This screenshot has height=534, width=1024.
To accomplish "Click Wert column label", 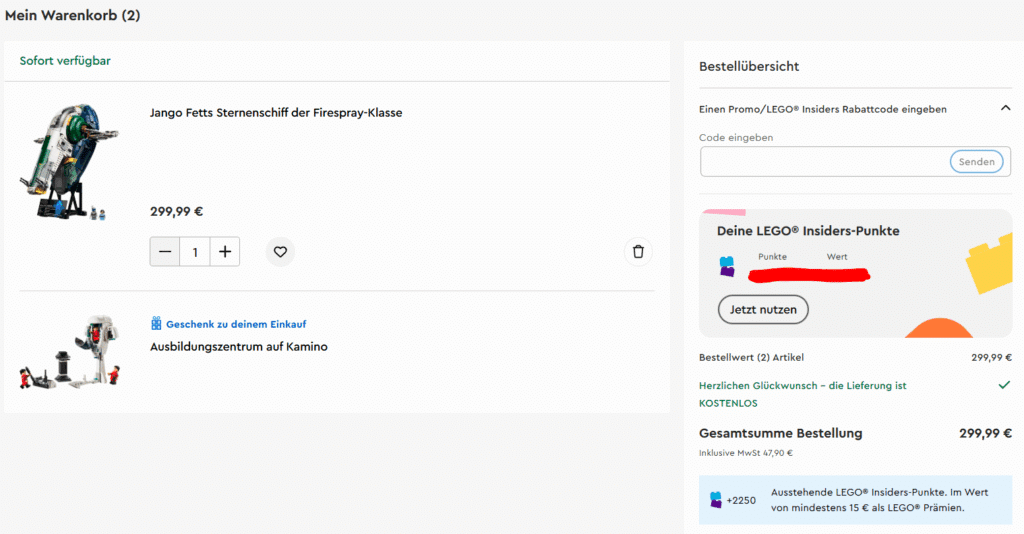I will coord(837,257).
